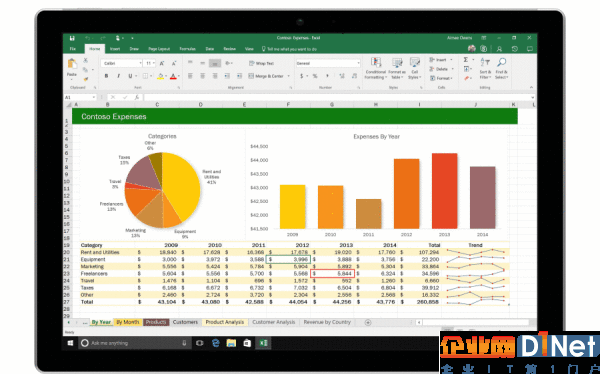Screen dimensions: 600x374
Task: Increase the cell indent
Action: (x=240, y=76)
